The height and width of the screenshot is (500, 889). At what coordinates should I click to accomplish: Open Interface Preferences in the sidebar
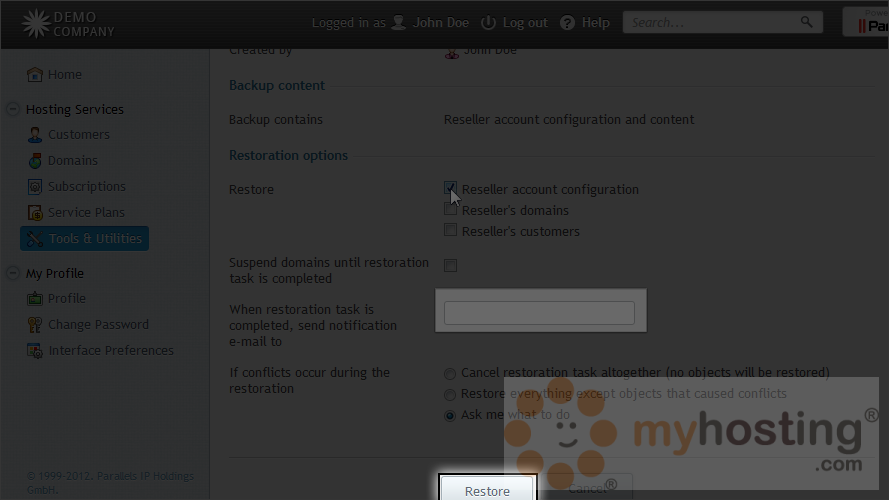click(111, 351)
